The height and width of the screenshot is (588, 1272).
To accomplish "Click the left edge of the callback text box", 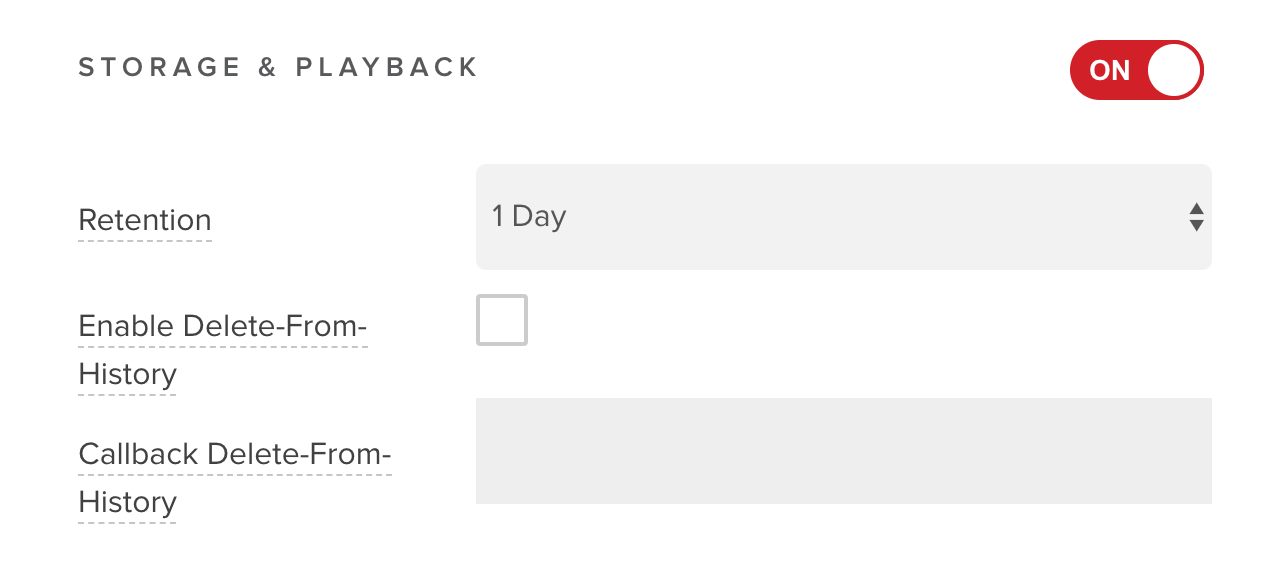I will 486,450.
